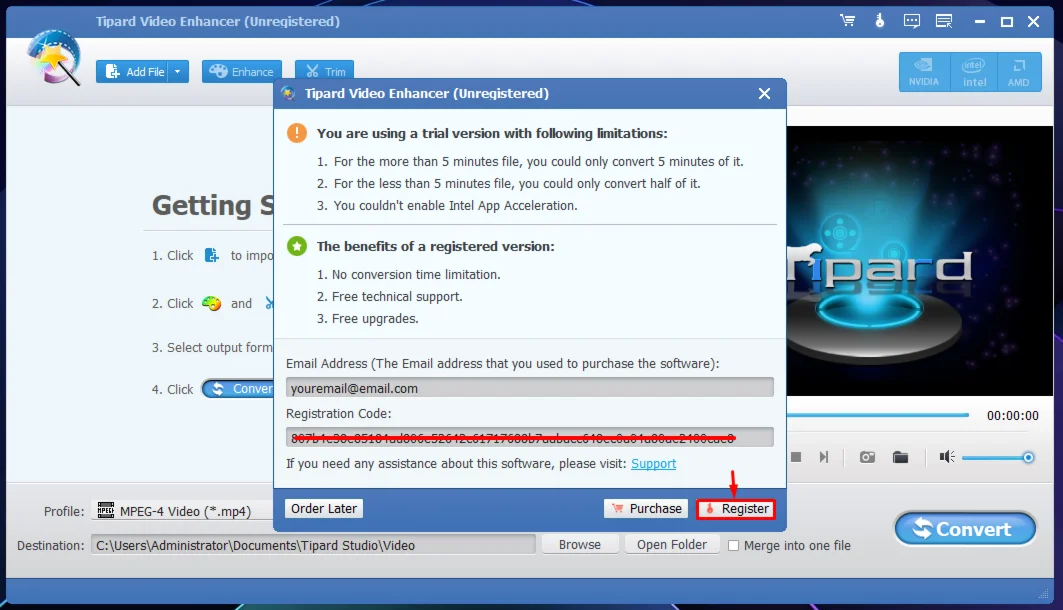Click the Enhance toolbar button
Image resolution: width=1063 pixels, height=610 pixels.
[x=241, y=71]
